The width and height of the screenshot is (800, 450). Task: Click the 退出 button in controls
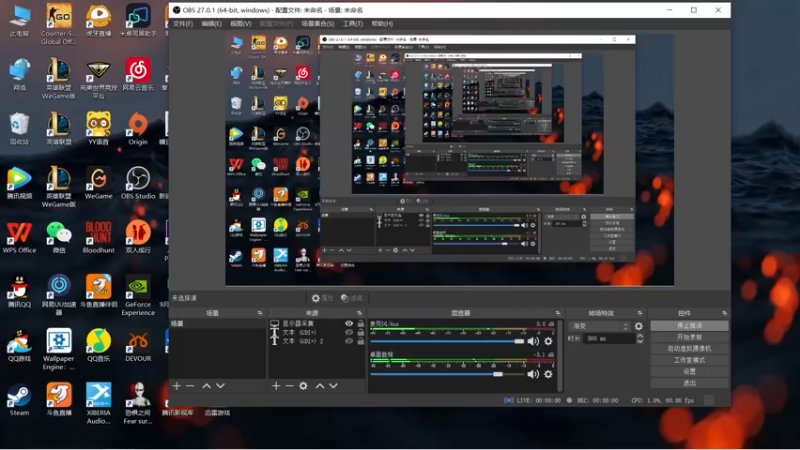[x=689, y=383]
